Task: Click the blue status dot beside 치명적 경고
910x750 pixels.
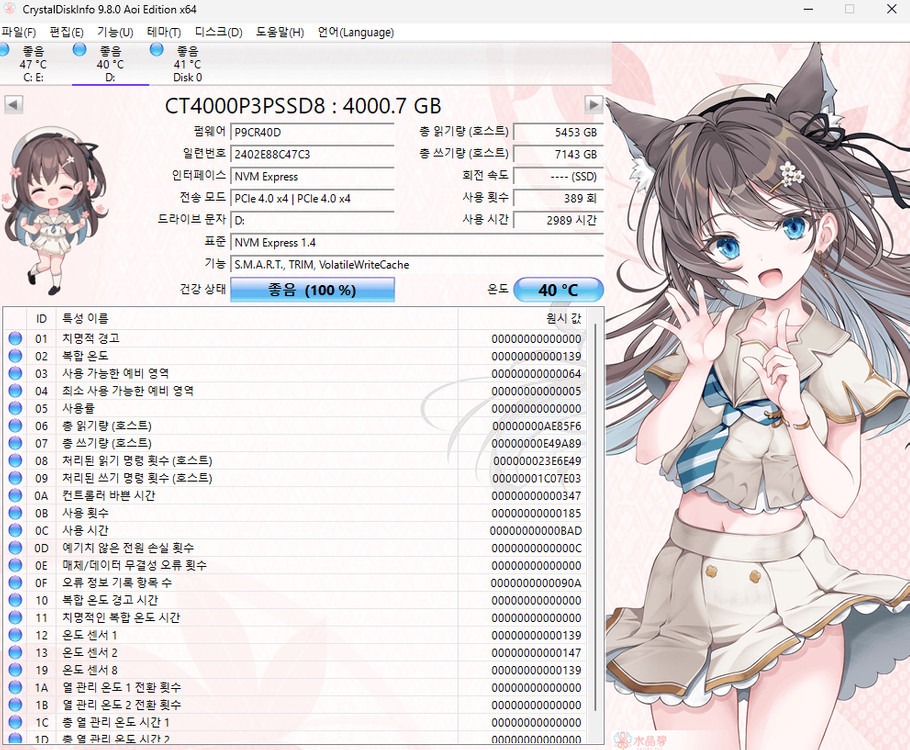Action: (x=13, y=338)
